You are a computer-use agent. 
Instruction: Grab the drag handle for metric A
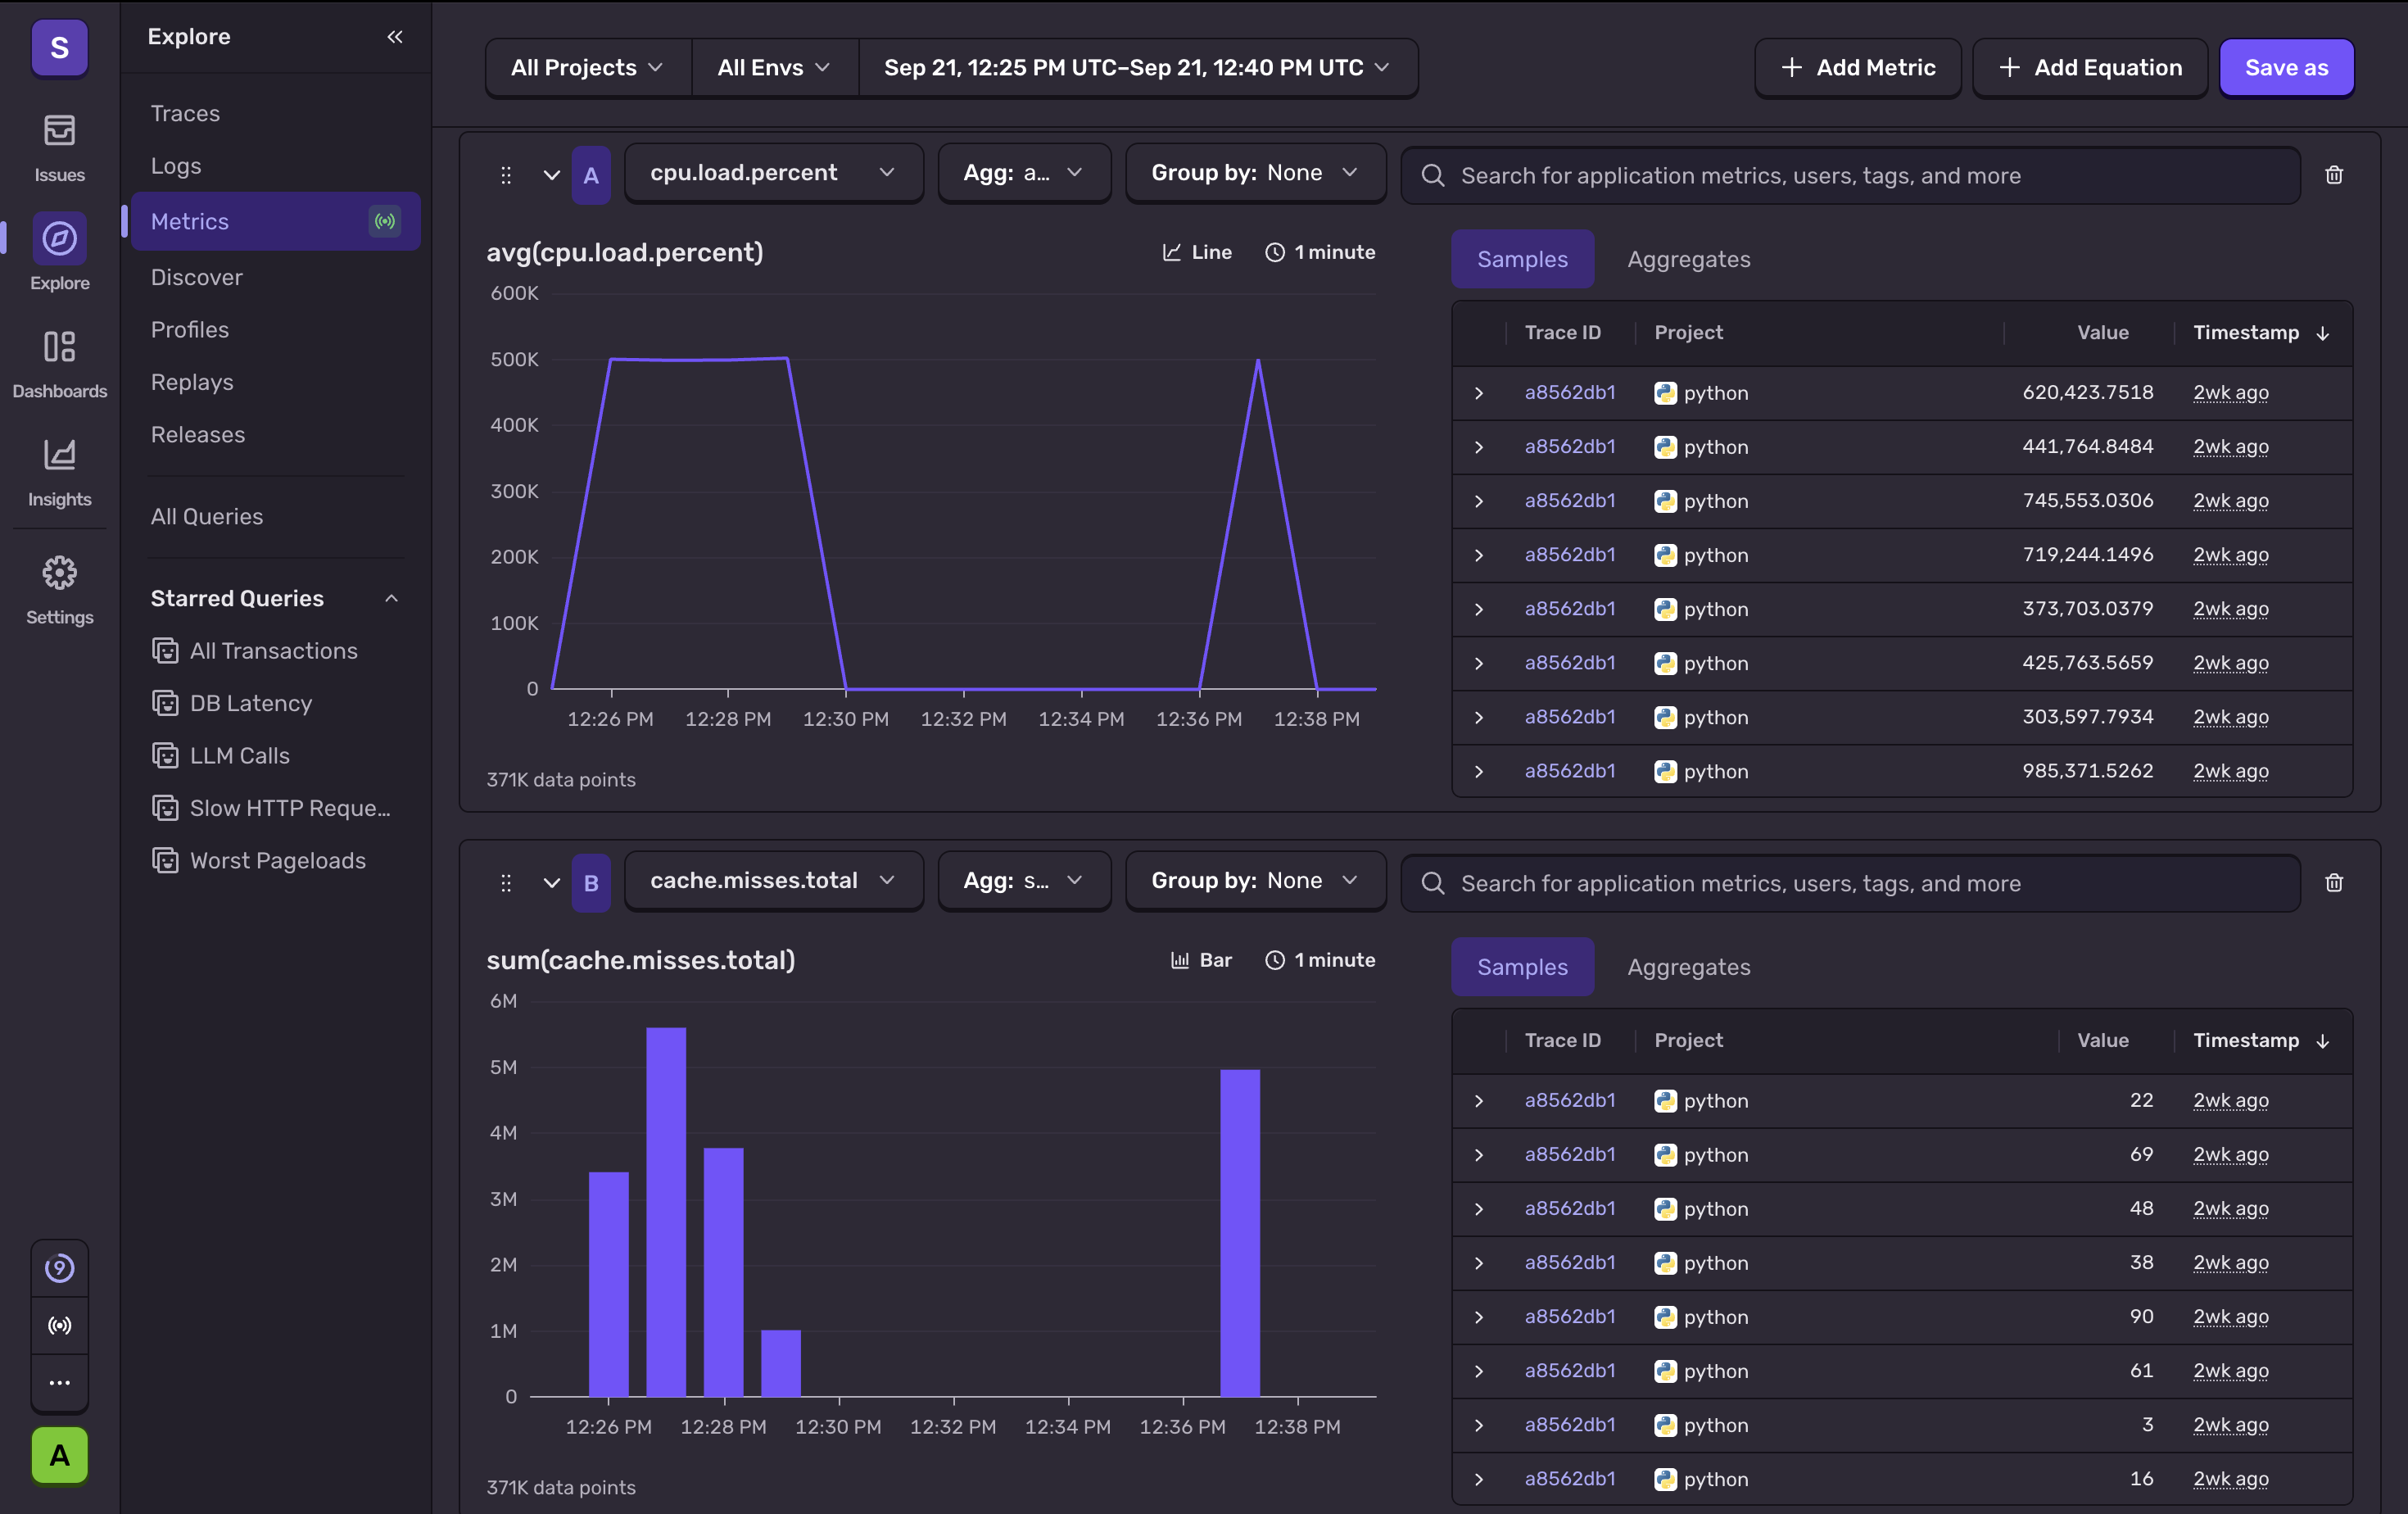pos(506,175)
